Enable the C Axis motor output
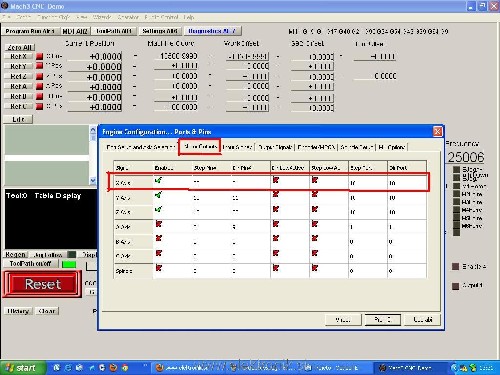The width and height of the screenshot is (500, 375). [159, 253]
